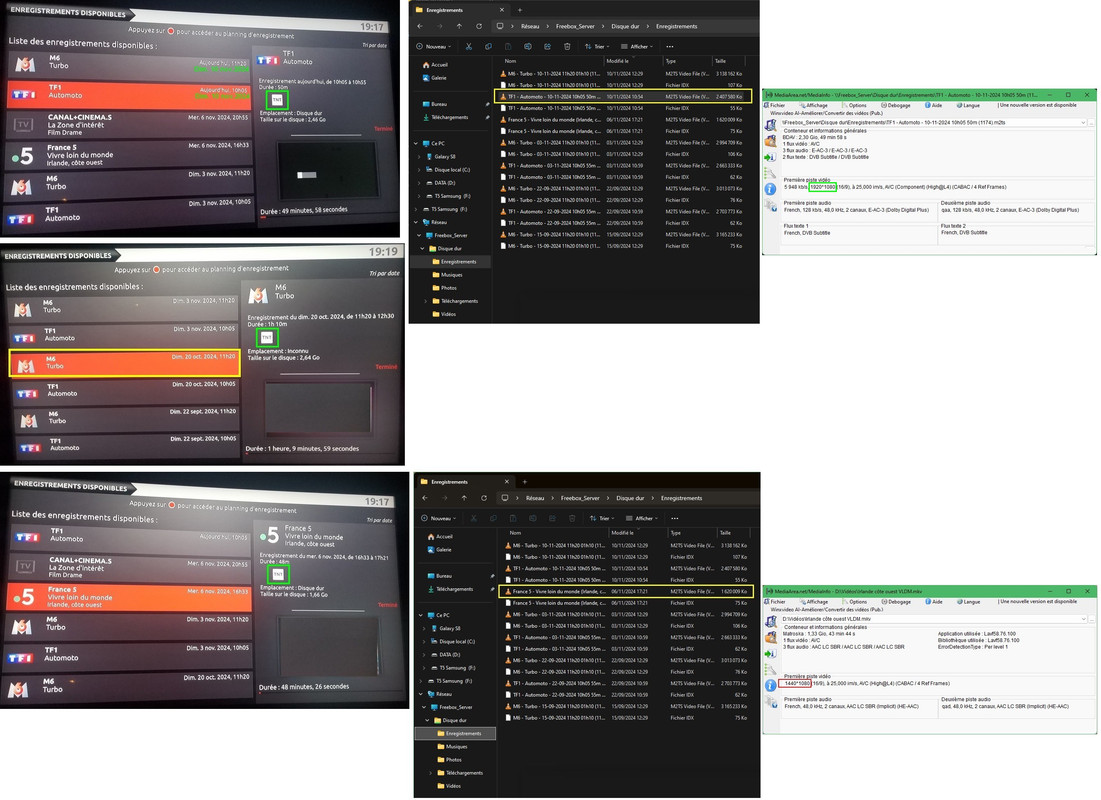This screenshot has height=800, width=1101.
Task: Refresh the lower Explorer window
Action: click(484, 498)
